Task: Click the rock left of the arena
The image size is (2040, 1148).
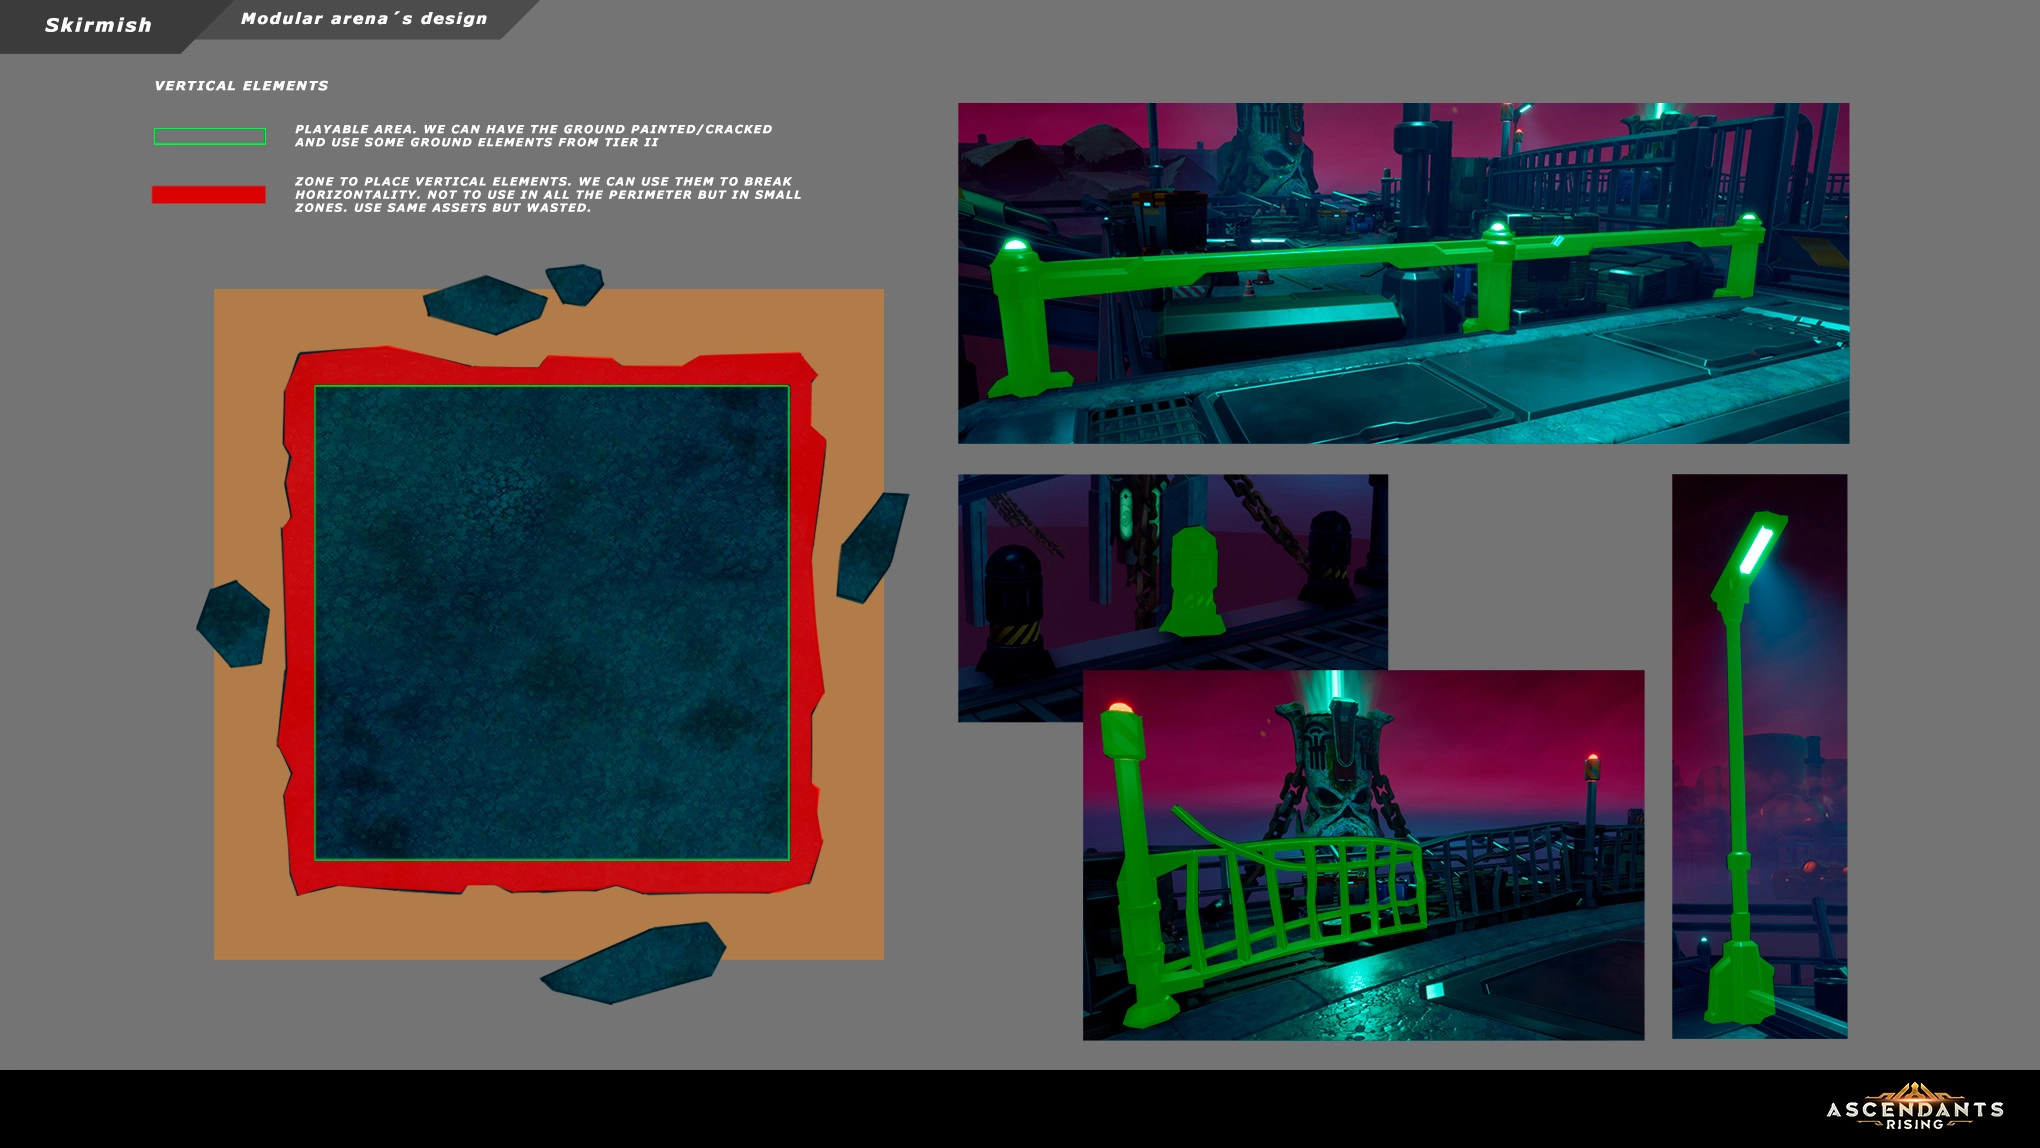Action: (233, 624)
